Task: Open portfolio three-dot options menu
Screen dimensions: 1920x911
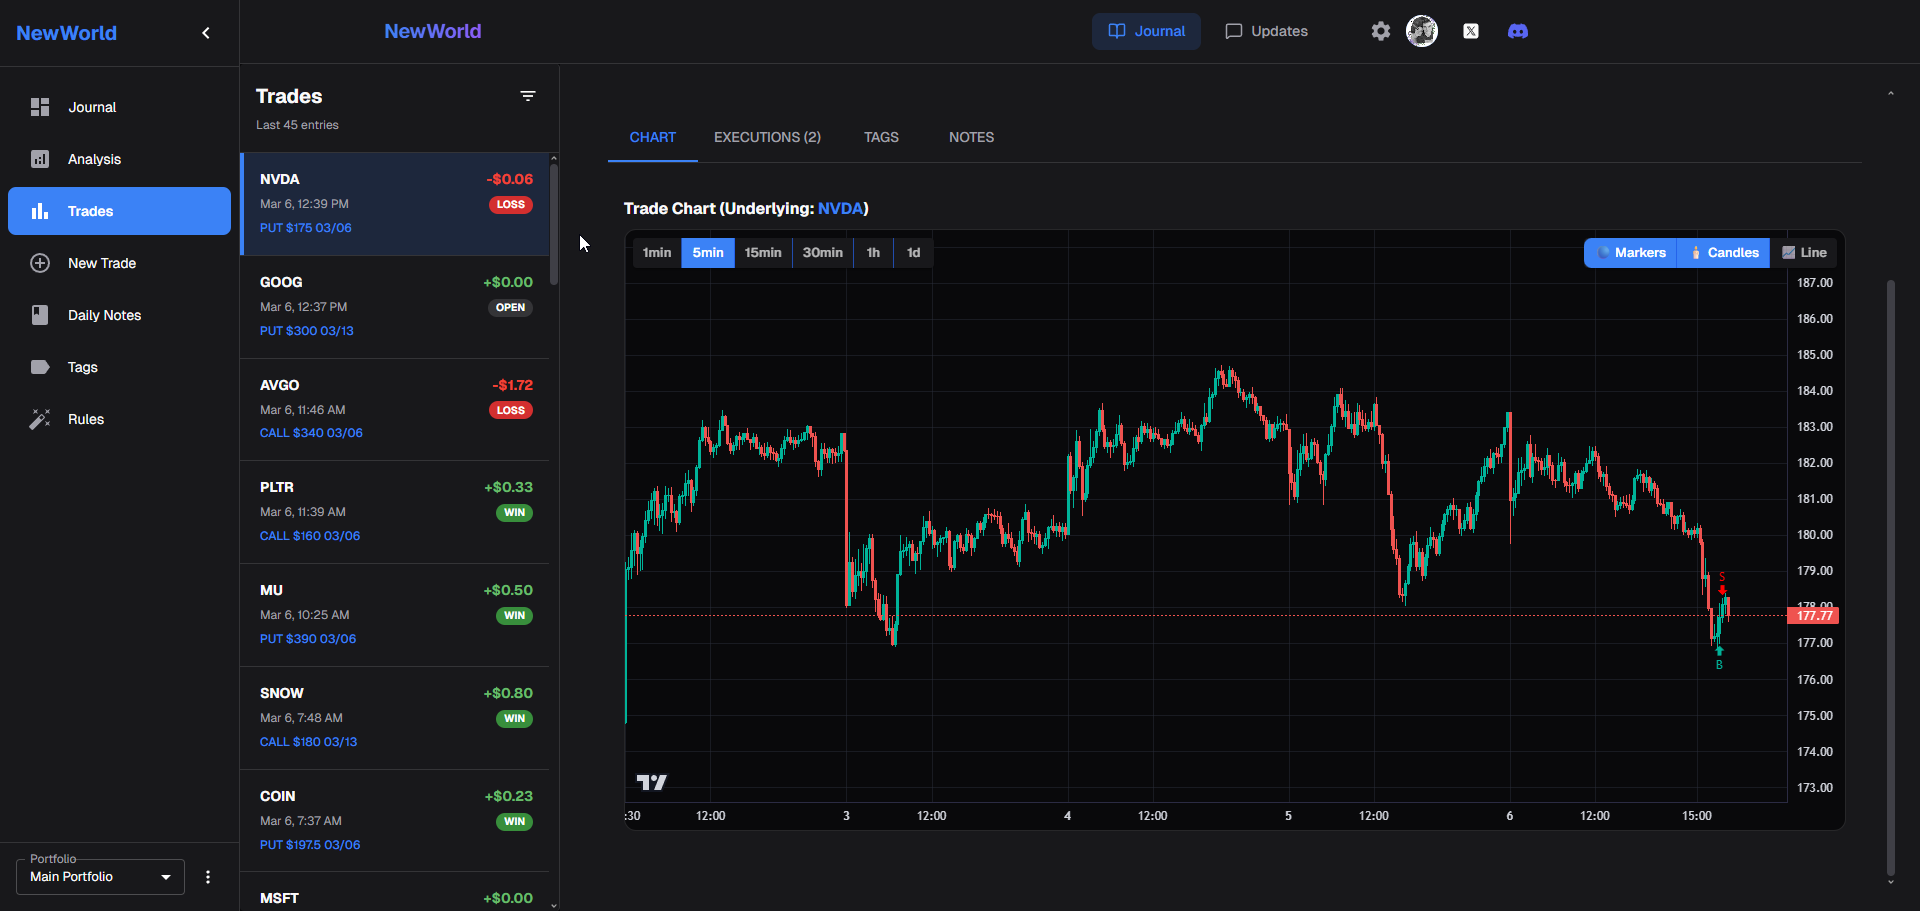Action: coord(208,877)
